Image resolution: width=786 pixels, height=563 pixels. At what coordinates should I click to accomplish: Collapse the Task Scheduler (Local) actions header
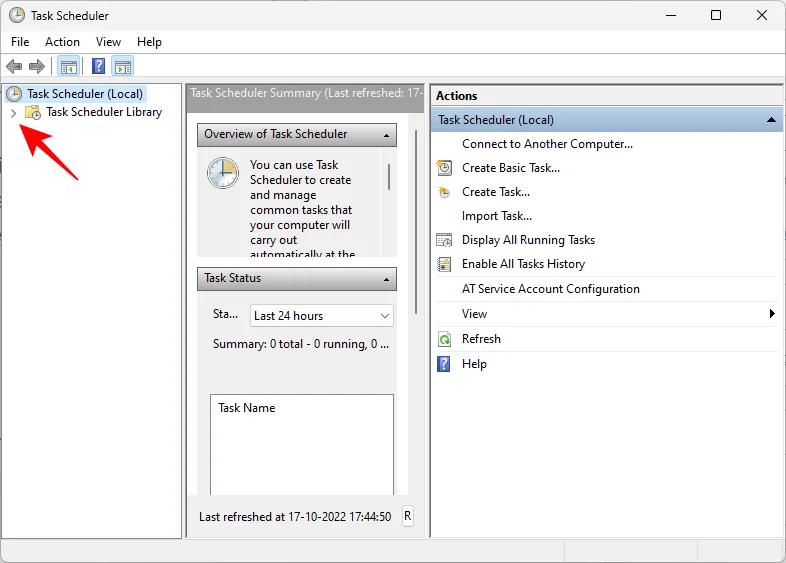pos(771,120)
